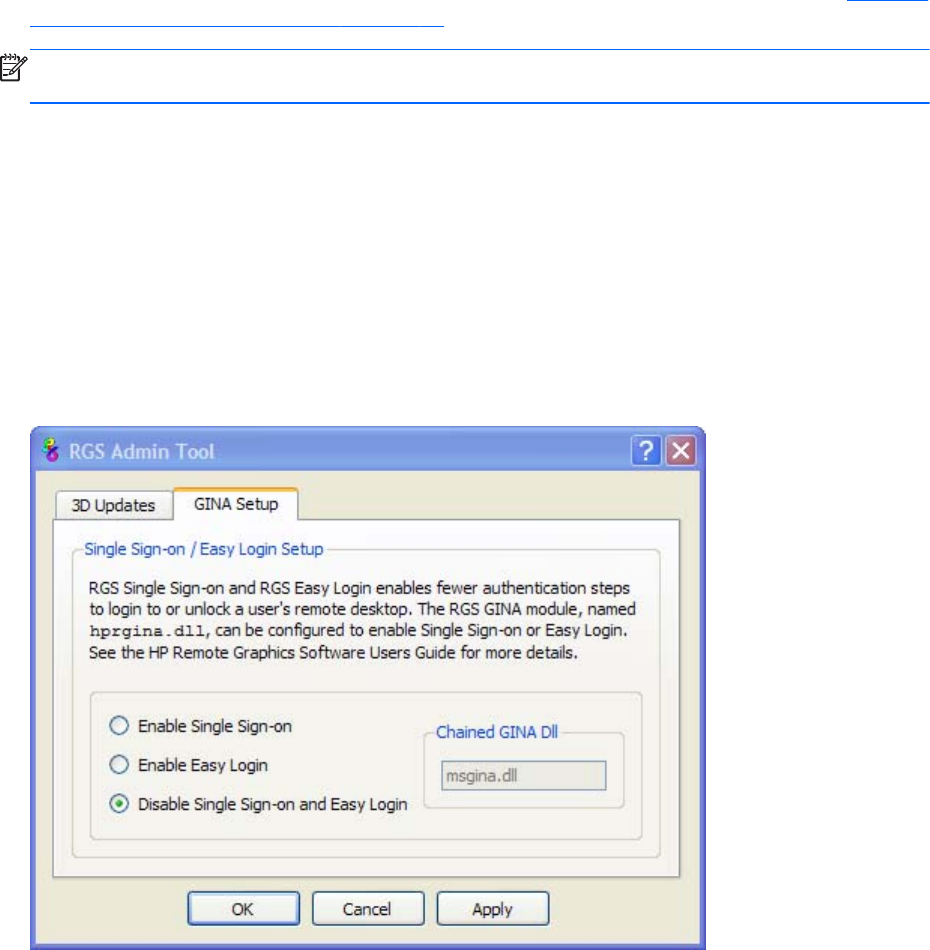The width and height of the screenshot is (930, 950).
Task: Click the Chained GINA Dll msgina.dll field
Action: [x=523, y=776]
